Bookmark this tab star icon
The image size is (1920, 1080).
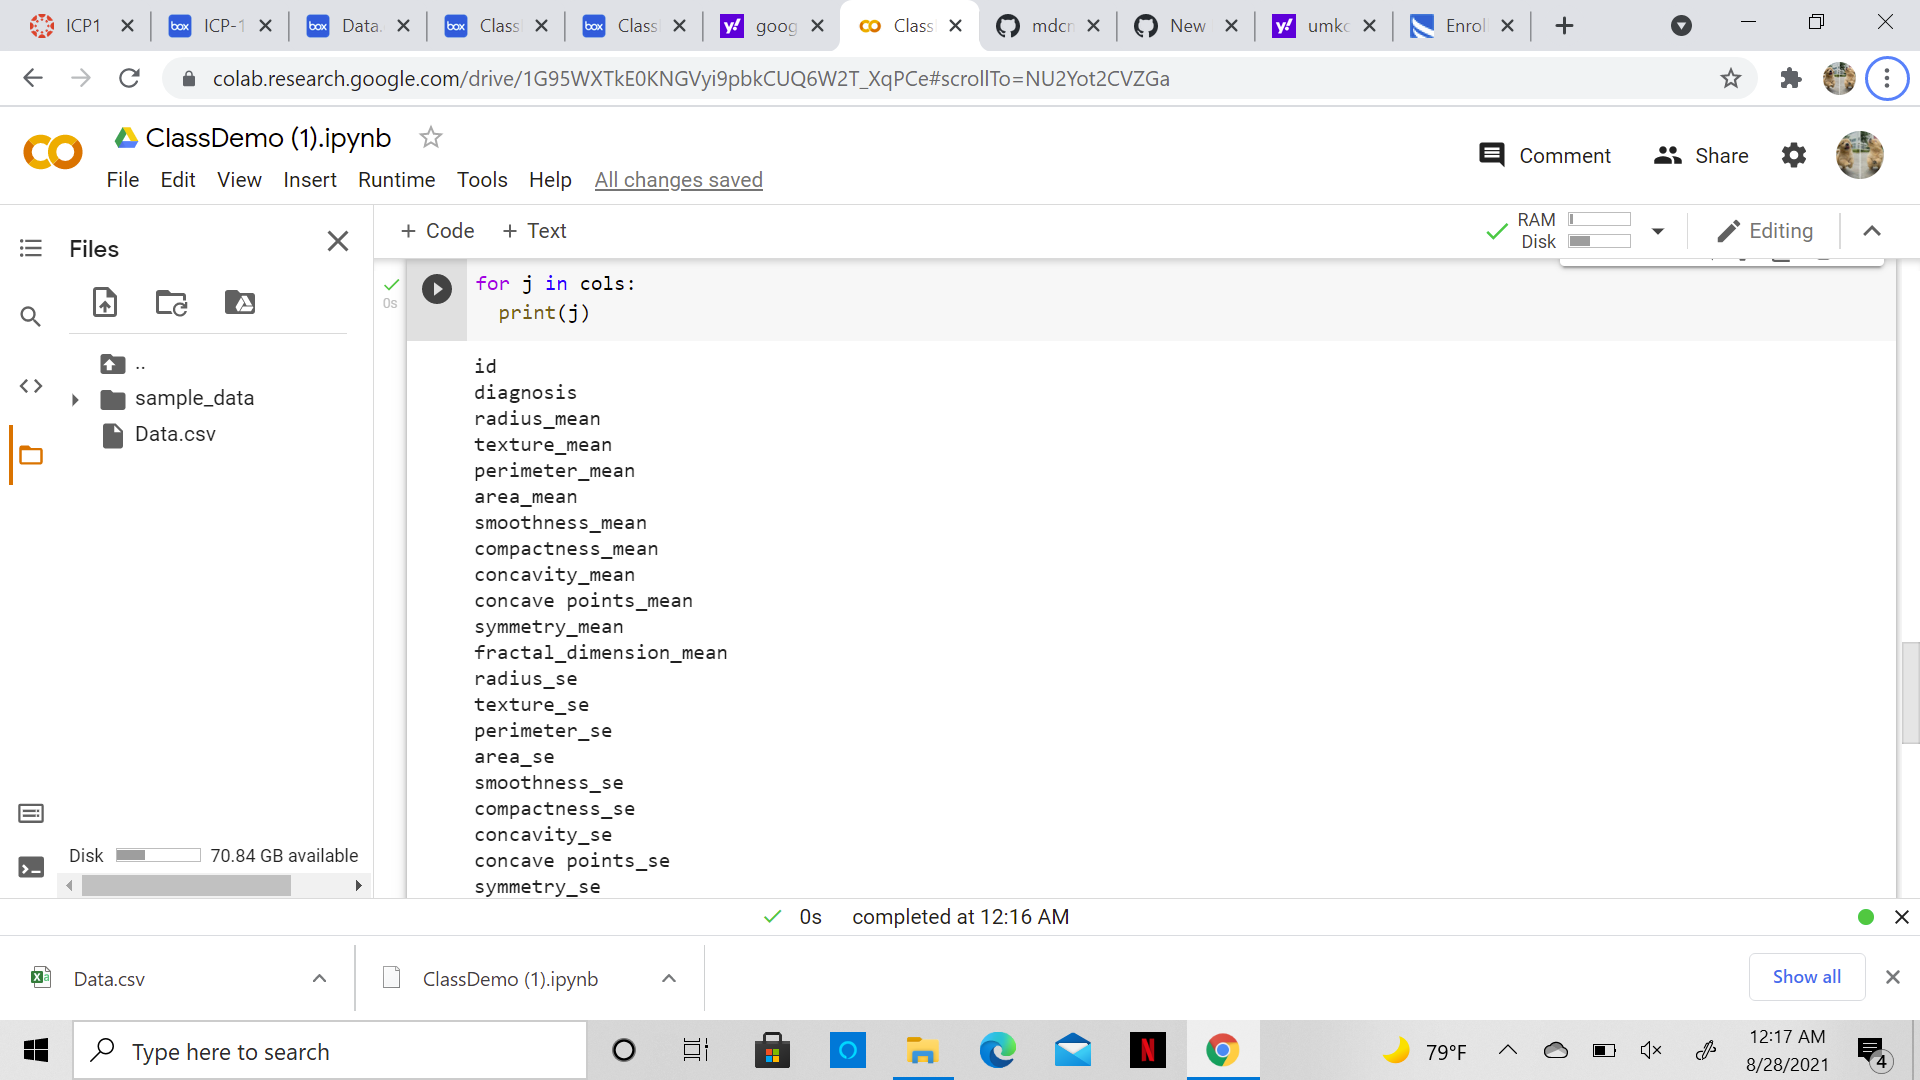pos(1731,78)
